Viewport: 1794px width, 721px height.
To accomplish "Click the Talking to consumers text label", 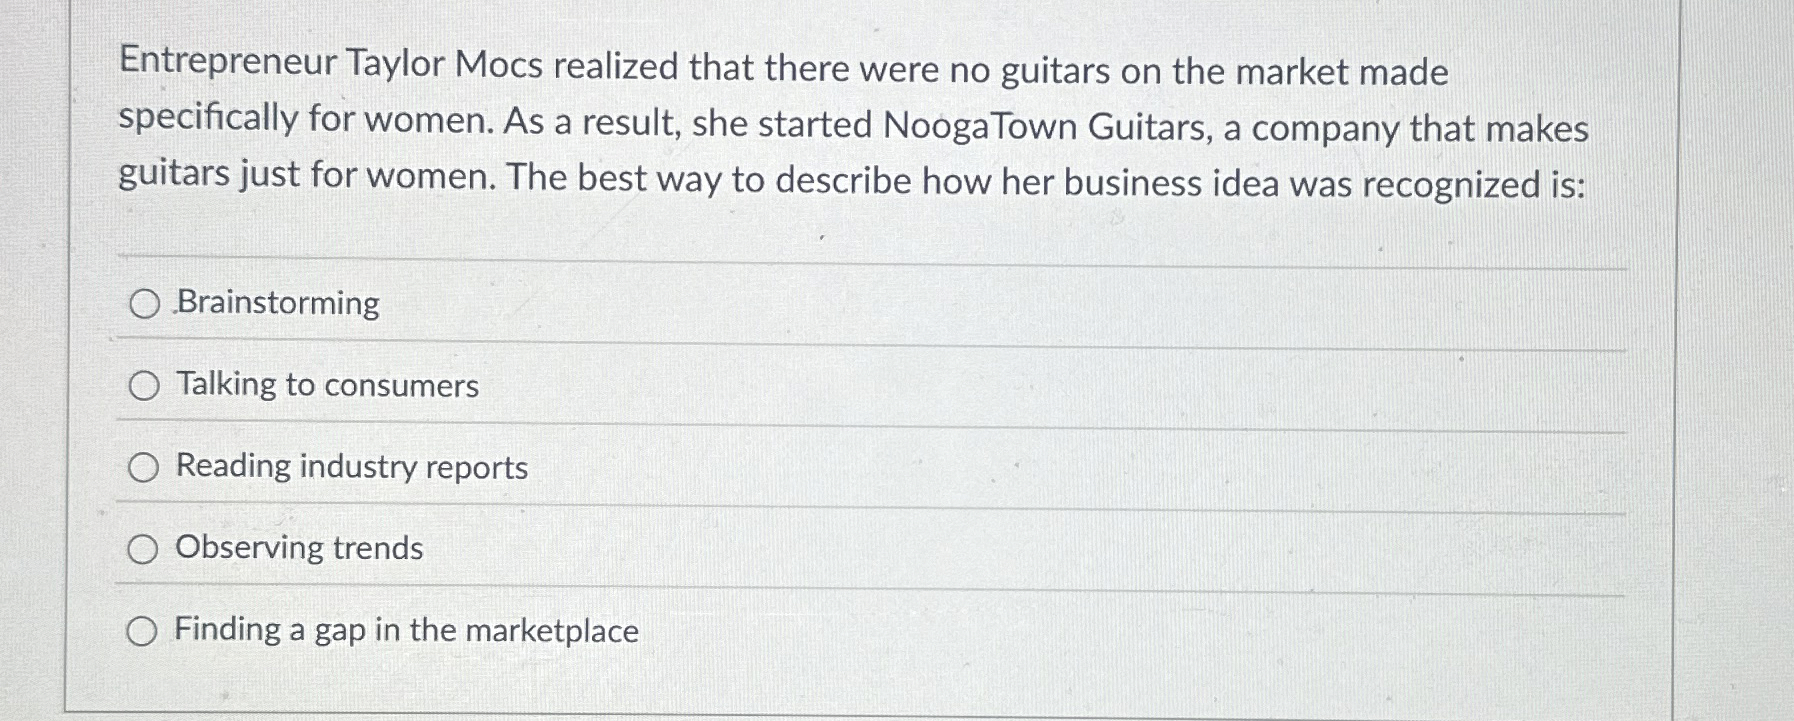I will point(325,385).
